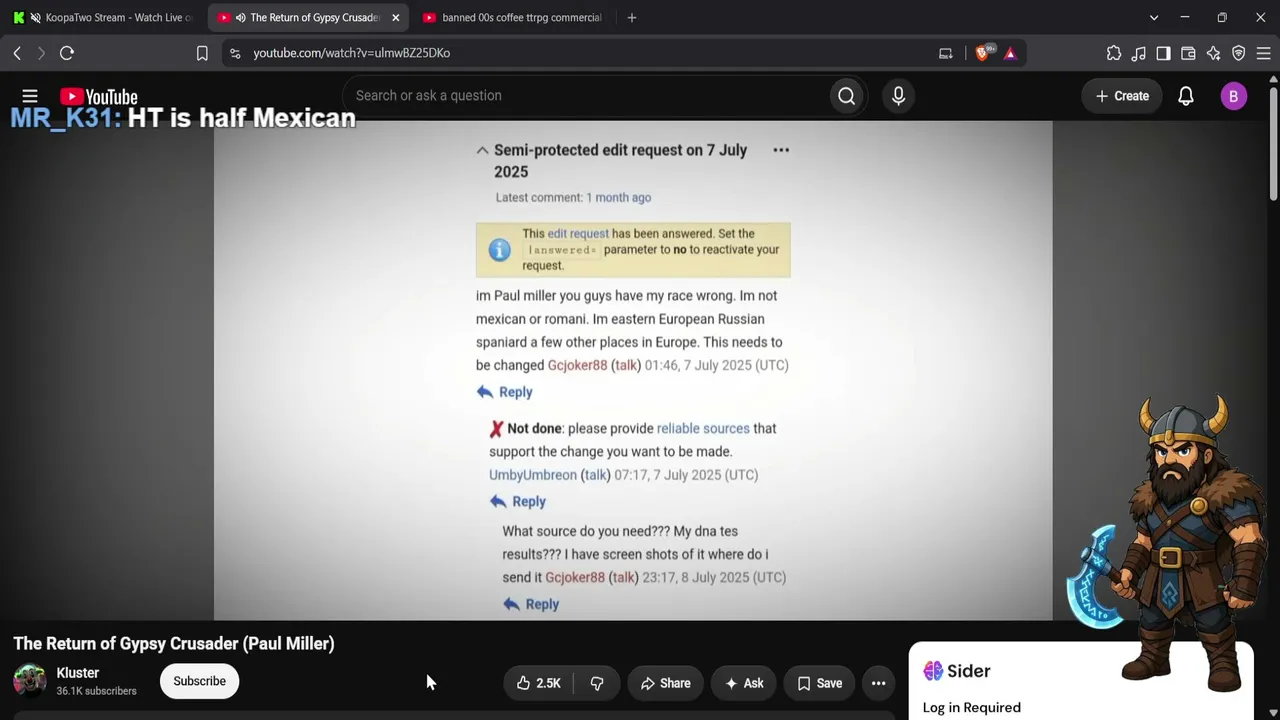Switch to banned 00s coffee ttrpg tab
The width and height of the screenshot is (1280, 720).
point(513,18)
